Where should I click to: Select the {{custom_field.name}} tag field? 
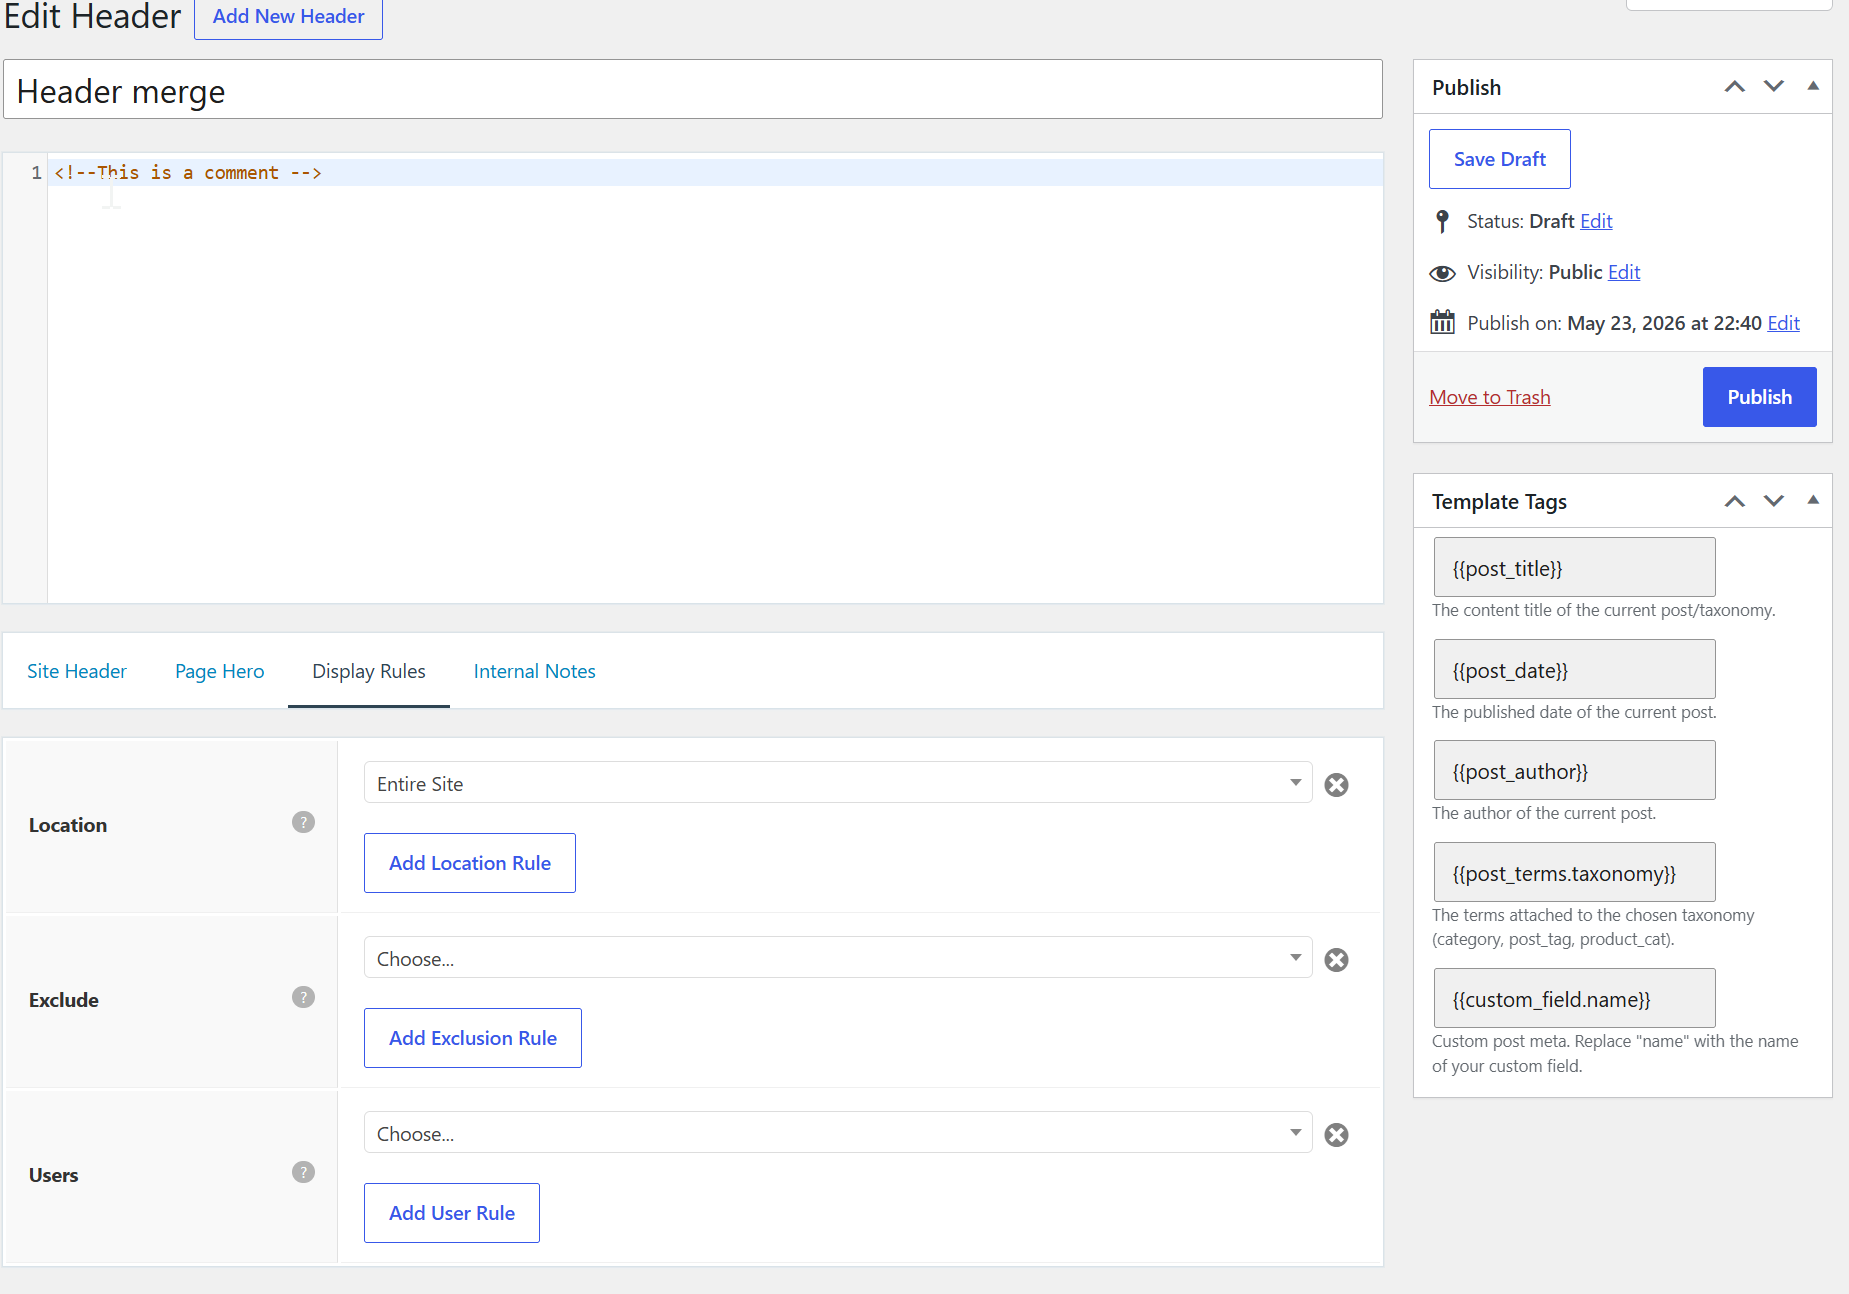coord(1575,998)
